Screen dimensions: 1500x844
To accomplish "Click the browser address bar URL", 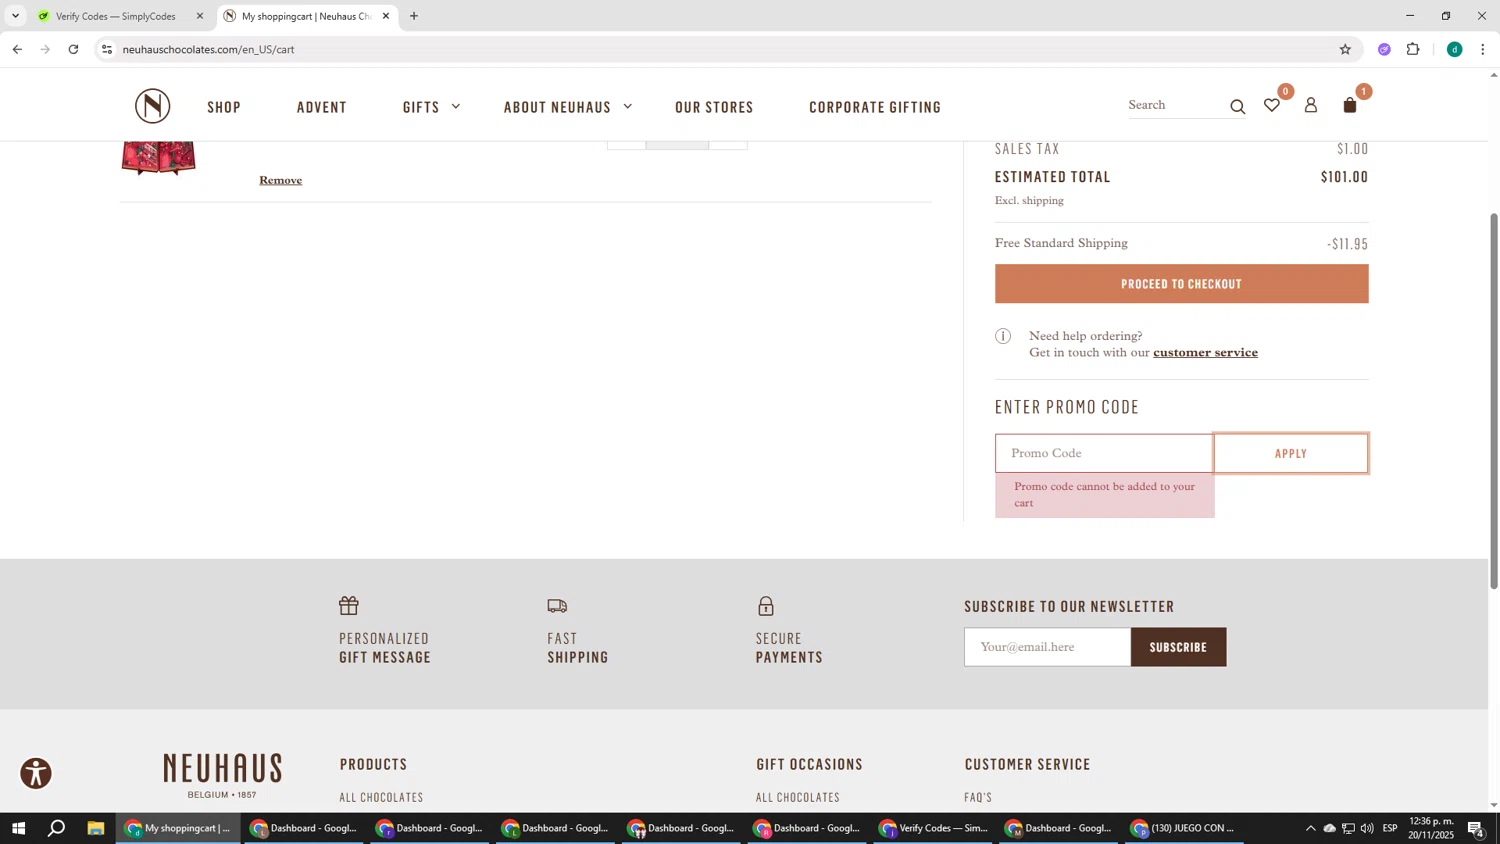I will click(208, 49).
